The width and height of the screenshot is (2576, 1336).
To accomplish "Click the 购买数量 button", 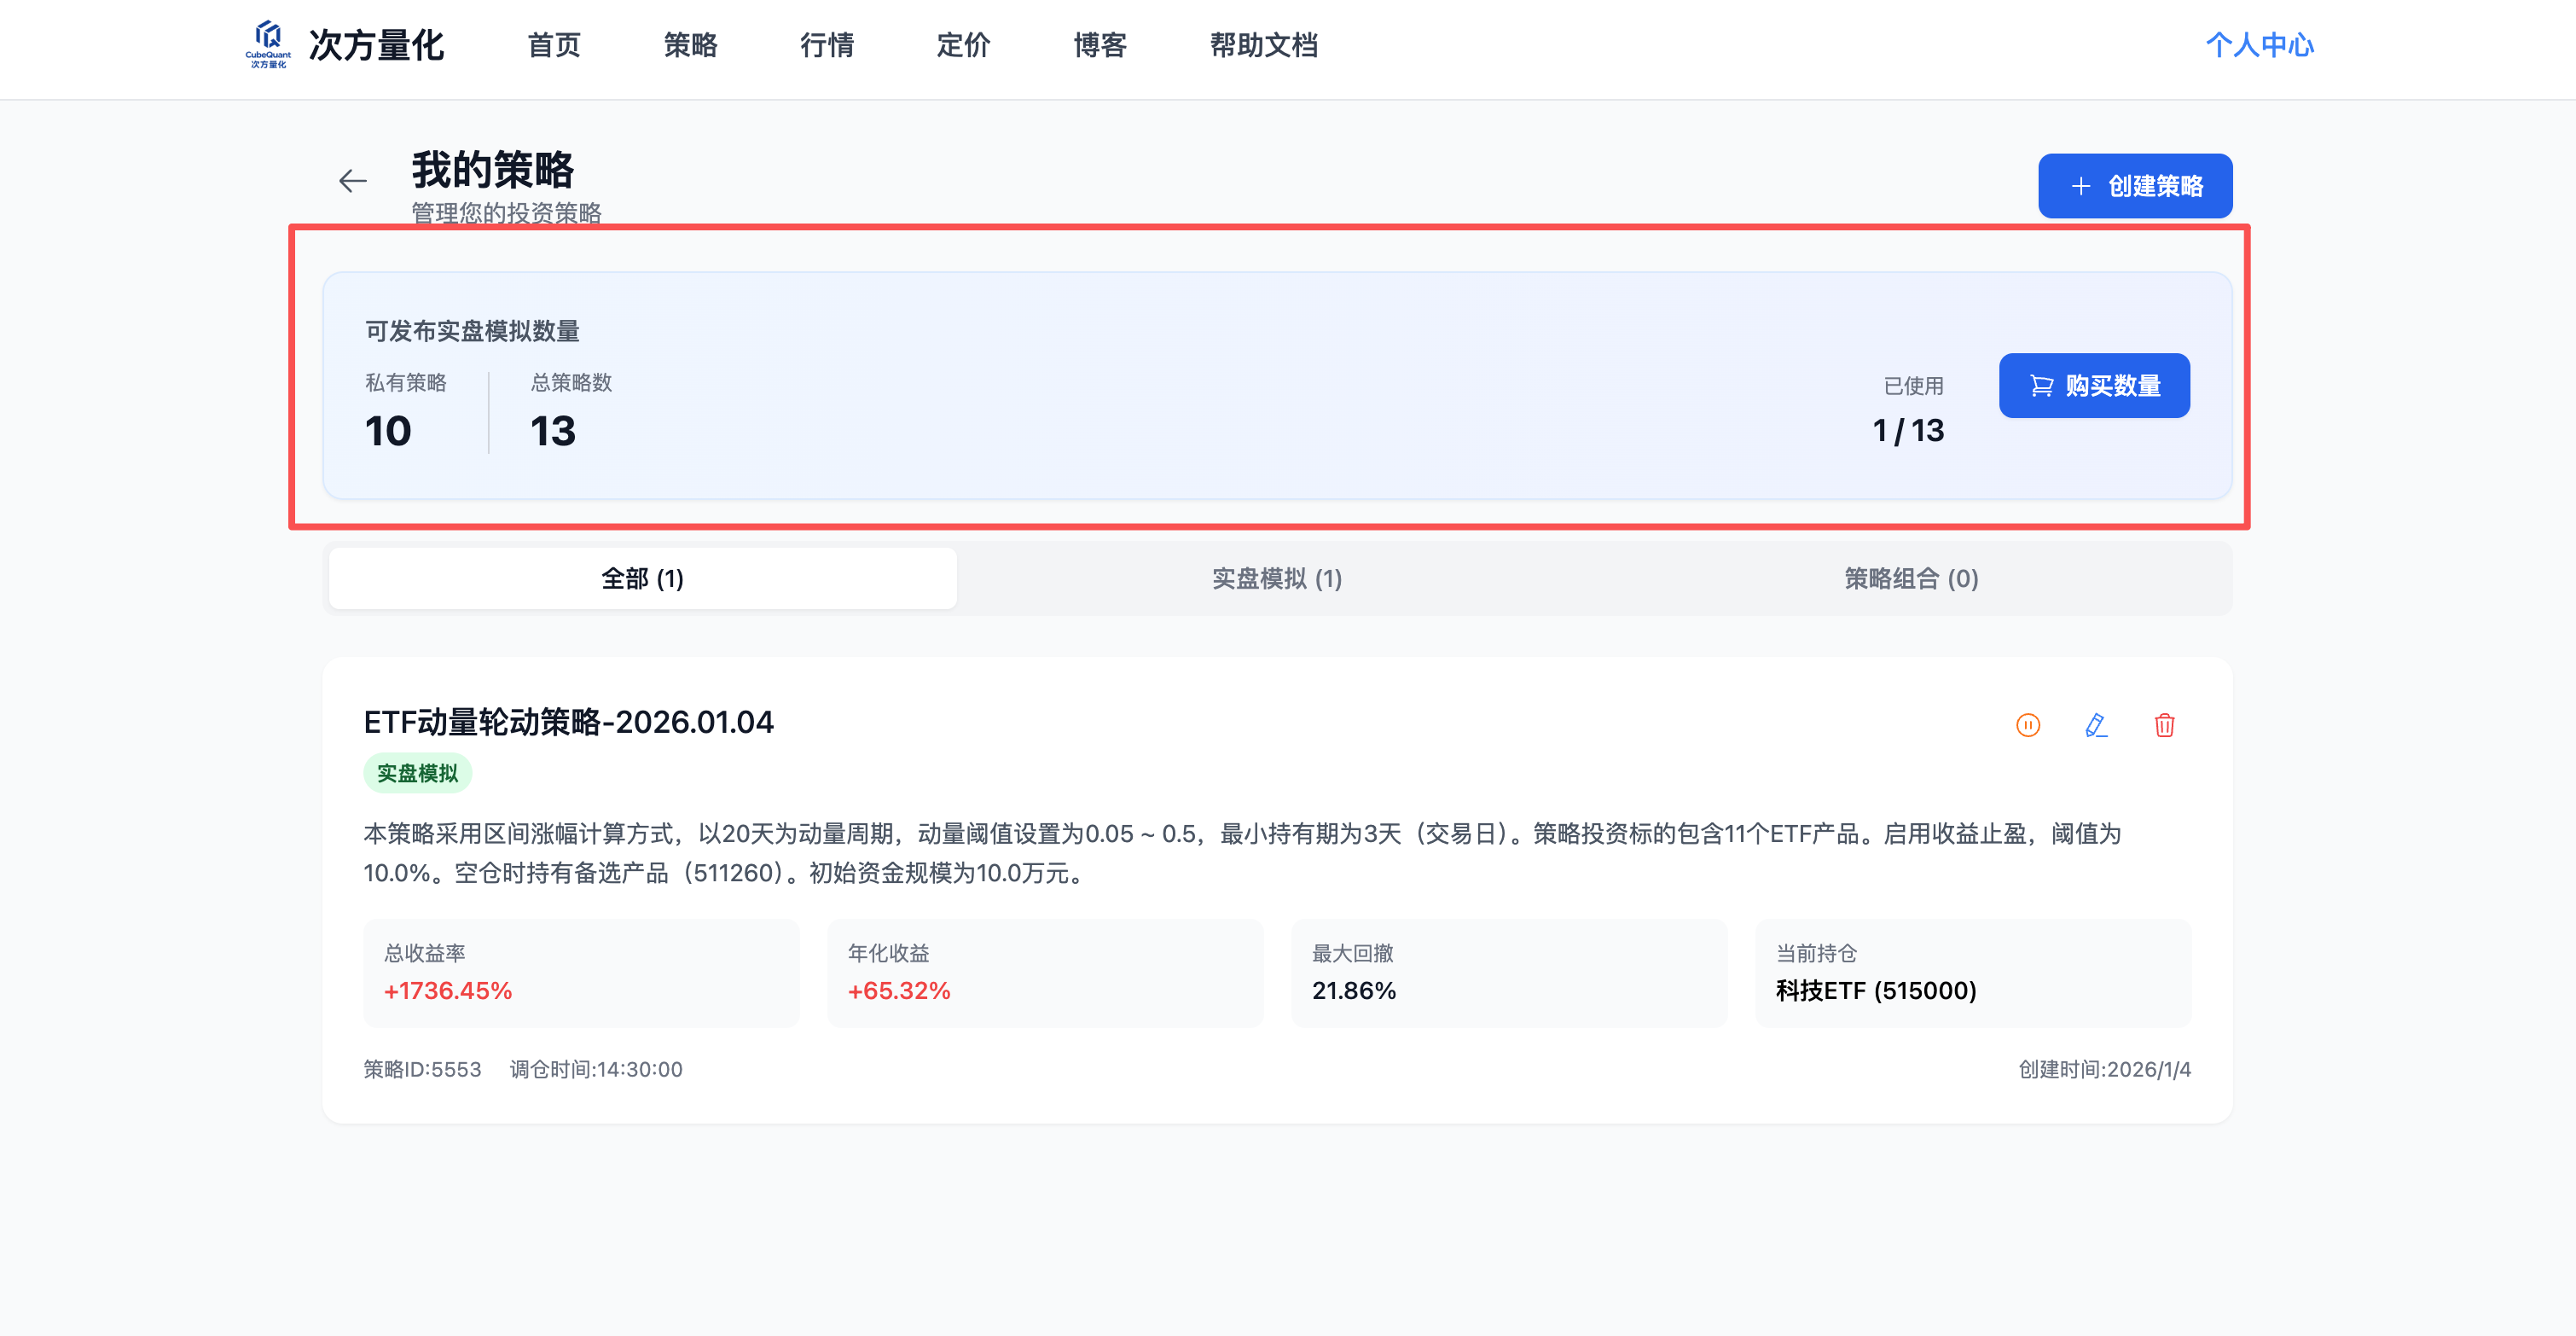I will 2094,385.
